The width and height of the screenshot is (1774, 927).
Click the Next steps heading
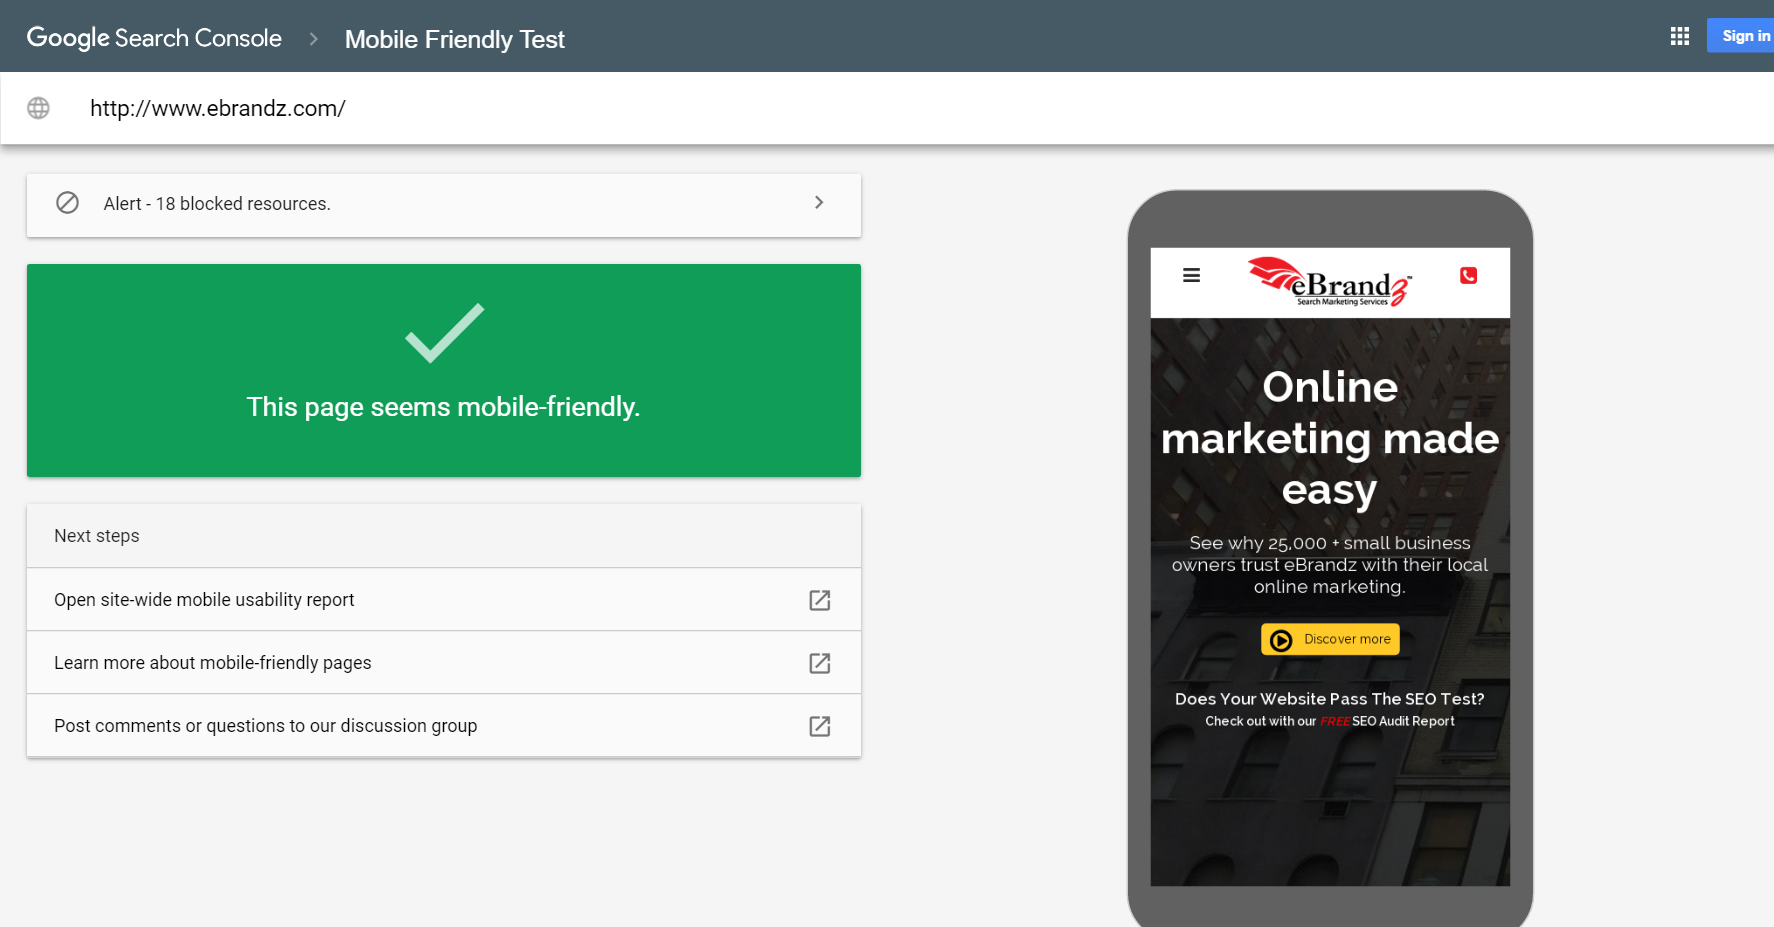point(97,536)
